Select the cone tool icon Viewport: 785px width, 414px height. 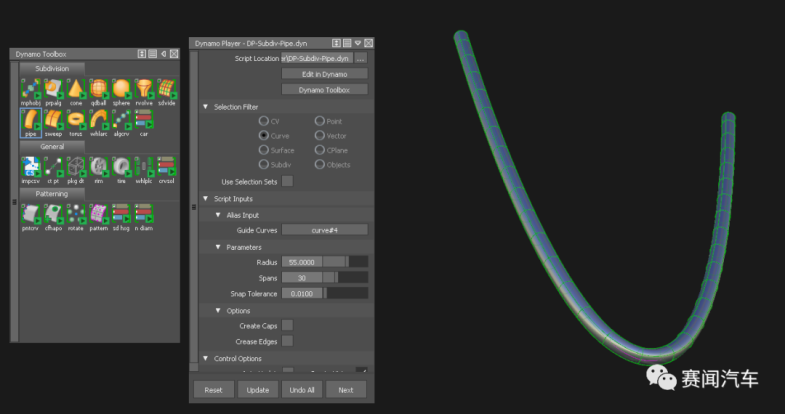pyautogui.click(x=76, y=89)
